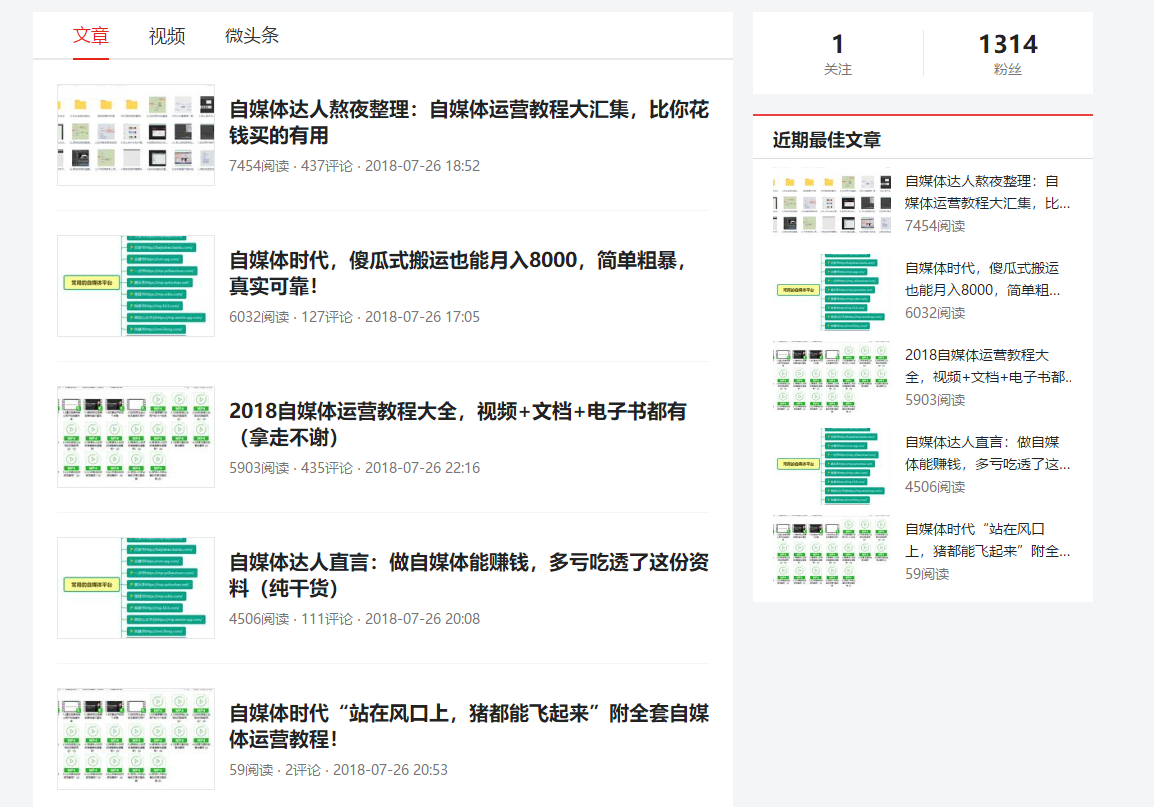This screenshot has width=1154, height=807.
Task: Open article 2018自媒体运营教程大全 in main list
Action: click(457, 424)
